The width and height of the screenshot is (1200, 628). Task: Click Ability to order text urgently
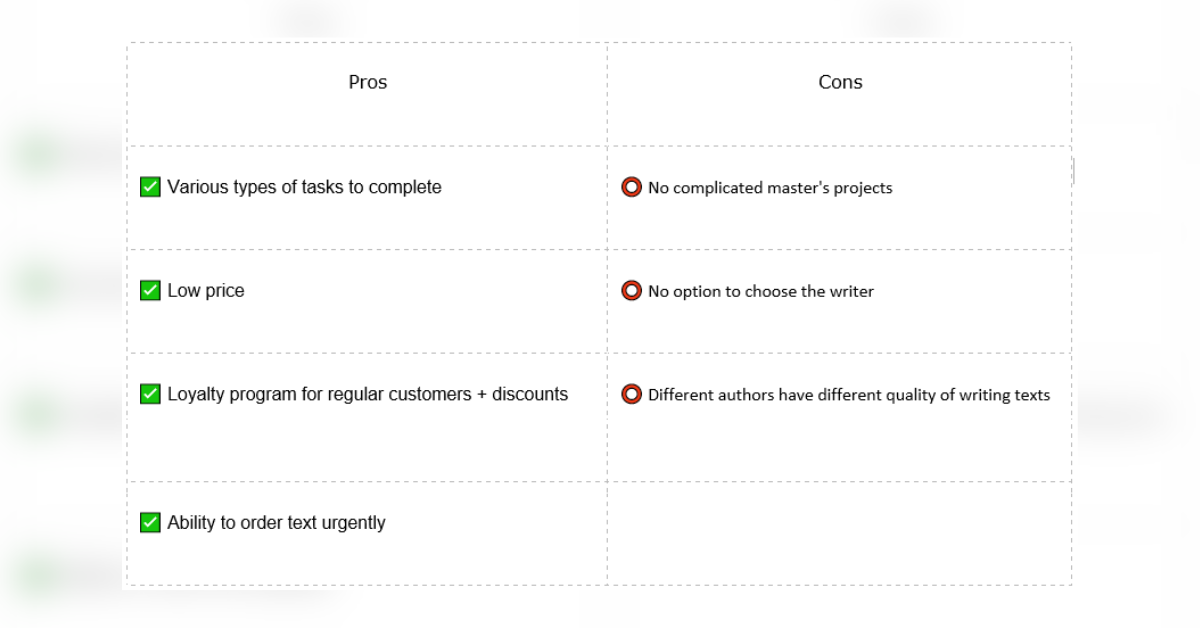click(x=276, y=522)
